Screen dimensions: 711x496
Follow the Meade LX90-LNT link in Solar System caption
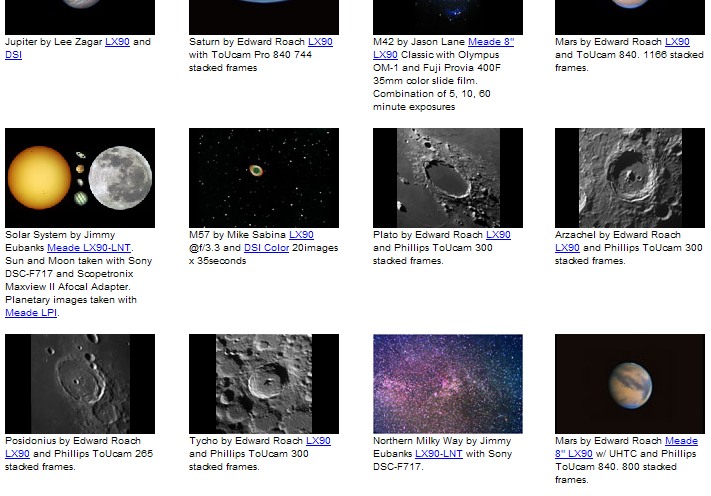[89, 248]
